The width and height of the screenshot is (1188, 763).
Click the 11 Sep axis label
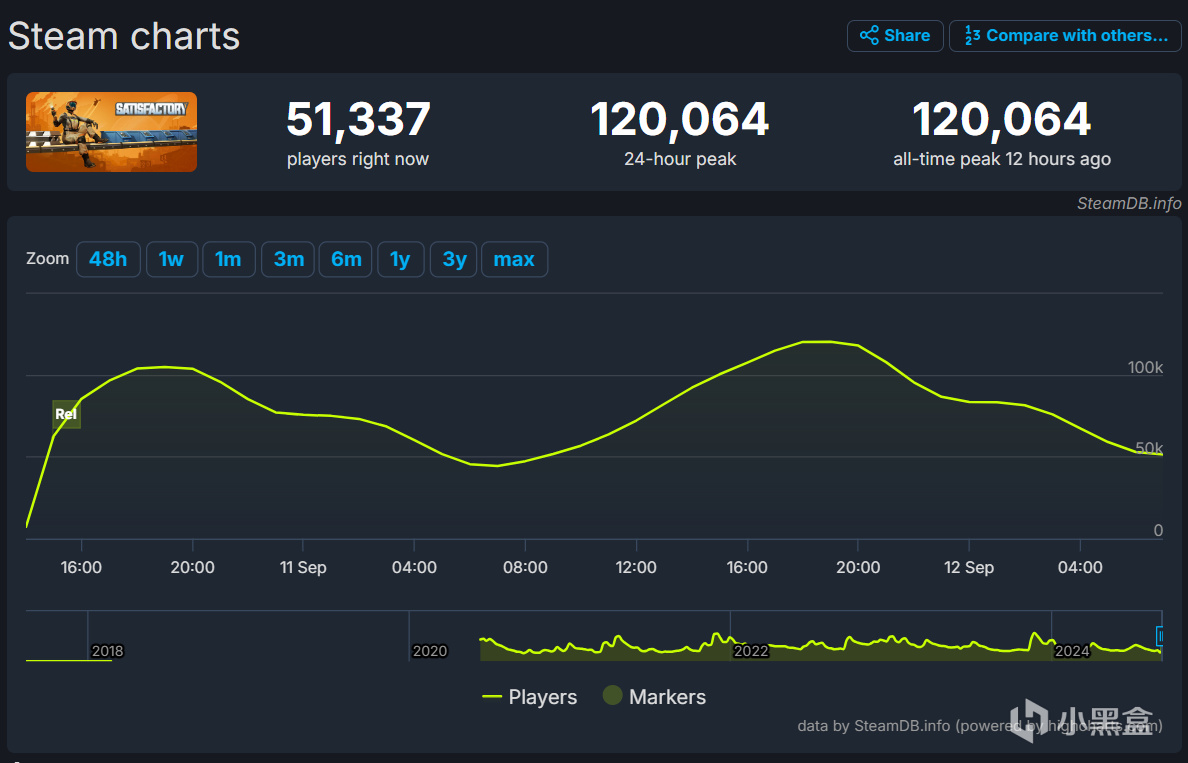pos(303,568)
